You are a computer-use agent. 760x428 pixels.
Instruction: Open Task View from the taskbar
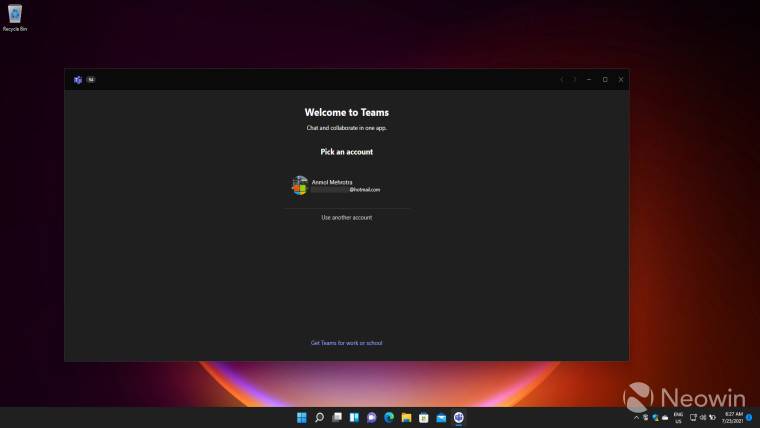coord(337,417)
